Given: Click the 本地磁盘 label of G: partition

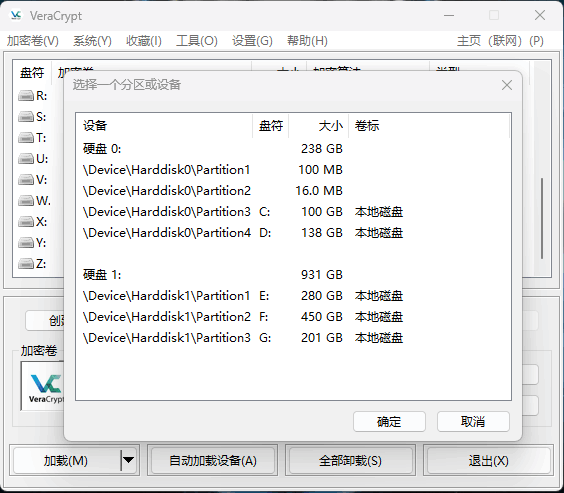Looking at the screenshot, I should pyautogui.click(x=379, y=338).
